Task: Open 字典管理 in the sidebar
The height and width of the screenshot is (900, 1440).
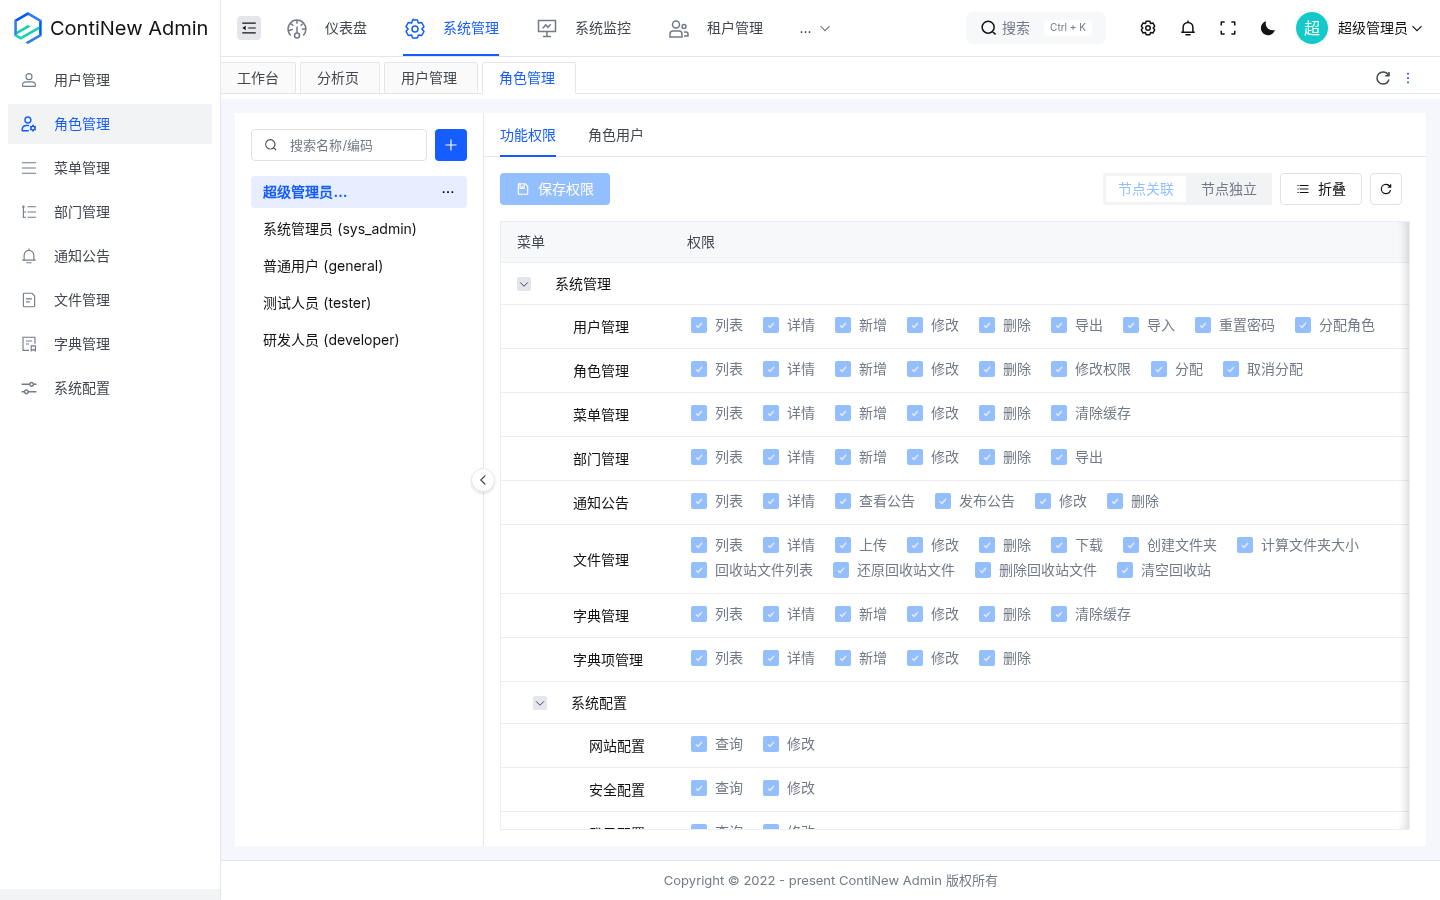Action: coord(110,344)
